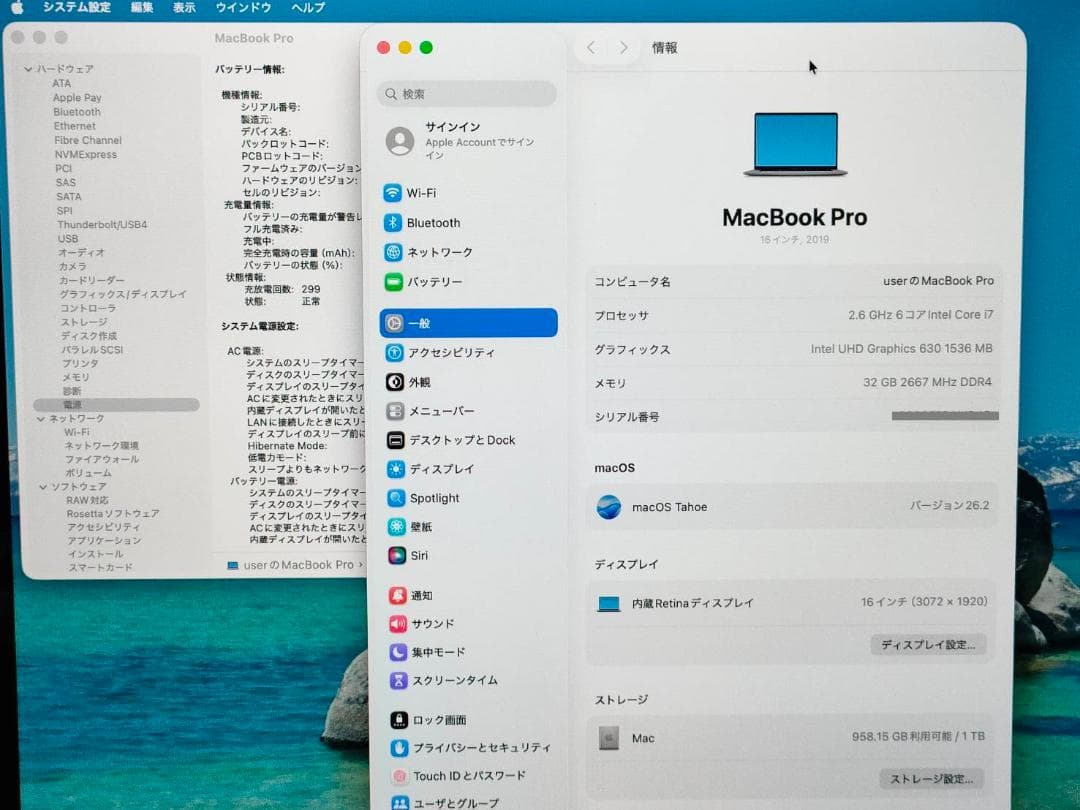Open the ヘルプ menu
1080x810 pixels.
point(309,8)
